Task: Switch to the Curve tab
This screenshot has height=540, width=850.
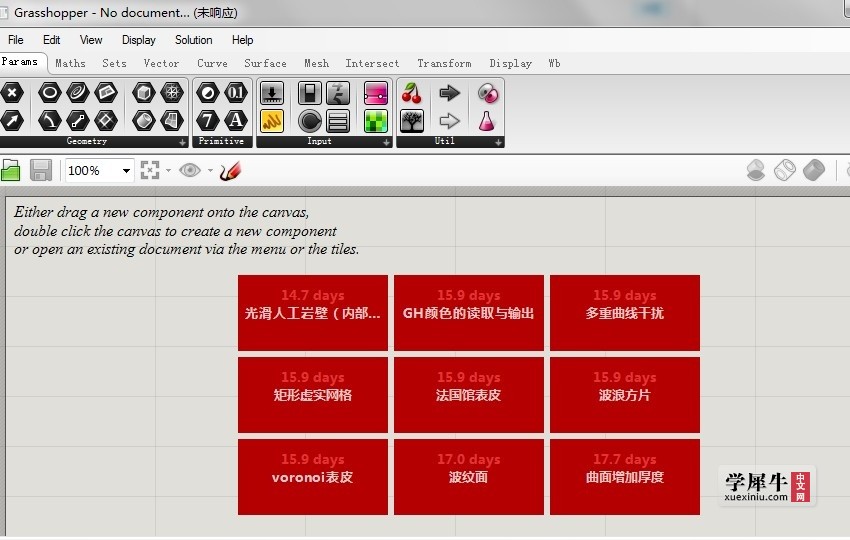Action: click(212, 63)
